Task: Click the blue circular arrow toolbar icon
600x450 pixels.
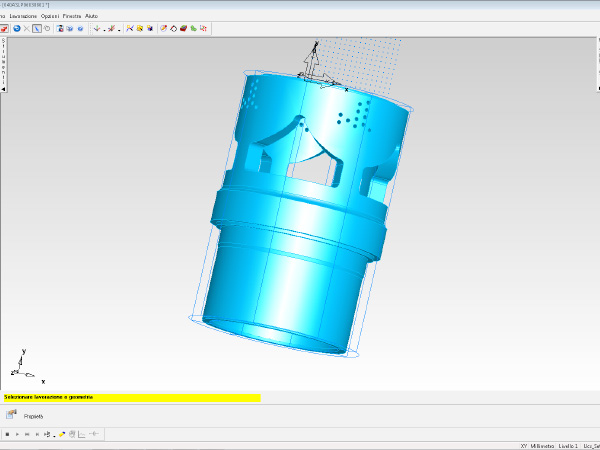Action: (x=14, y=29)
